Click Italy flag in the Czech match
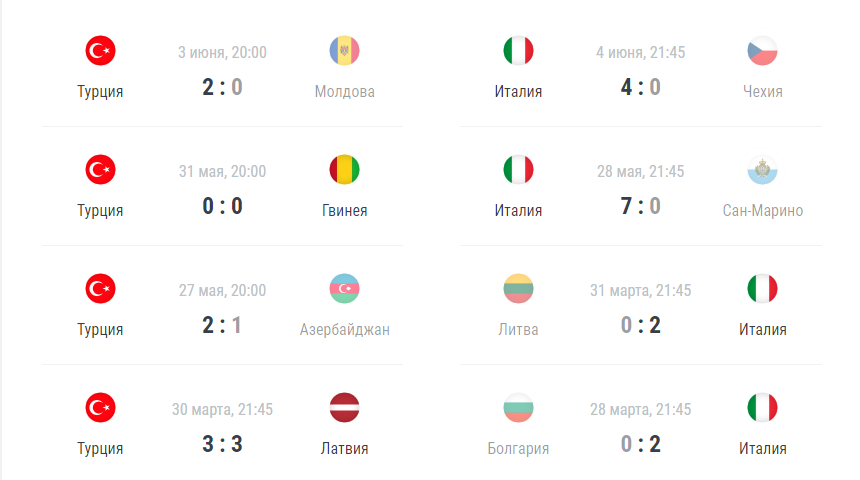Screen dimensions: 860x480 [518, 50]
